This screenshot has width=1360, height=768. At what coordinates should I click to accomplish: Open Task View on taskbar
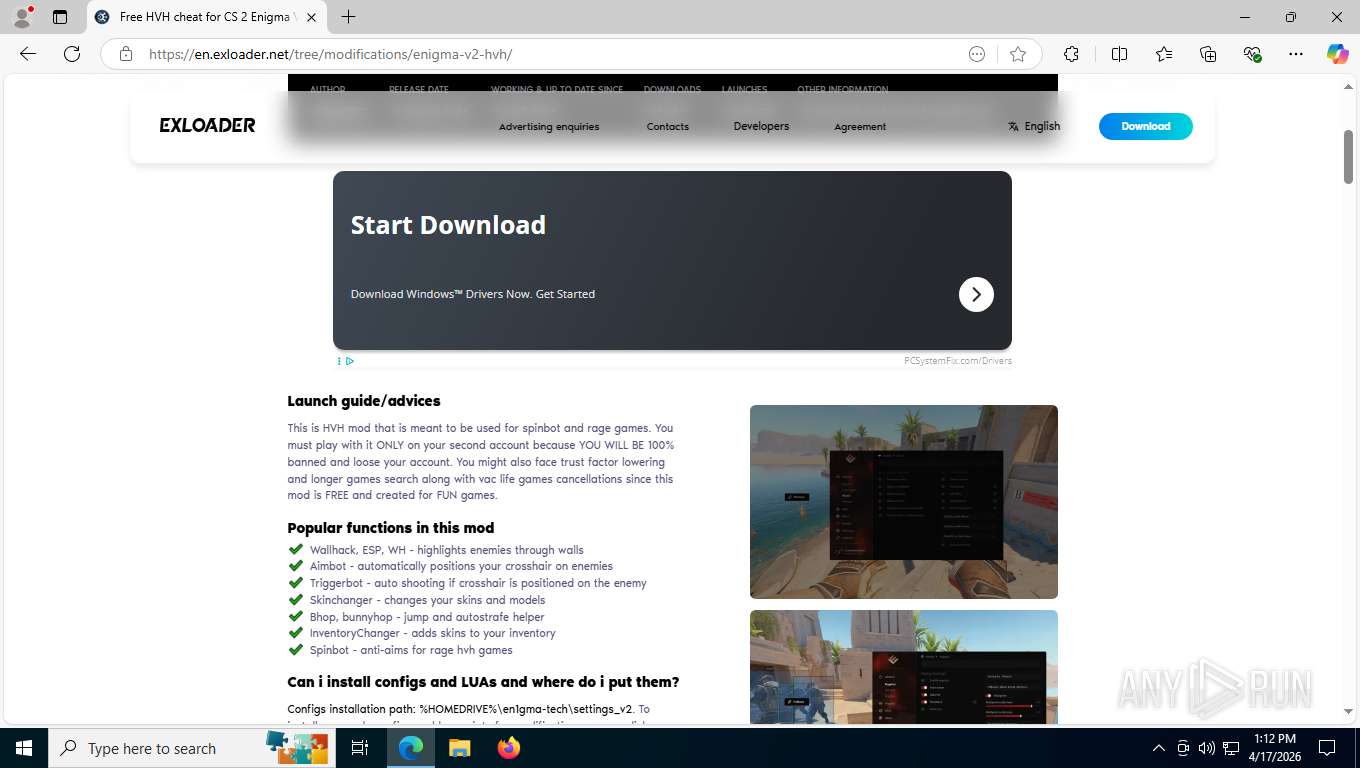pos(360,748)
